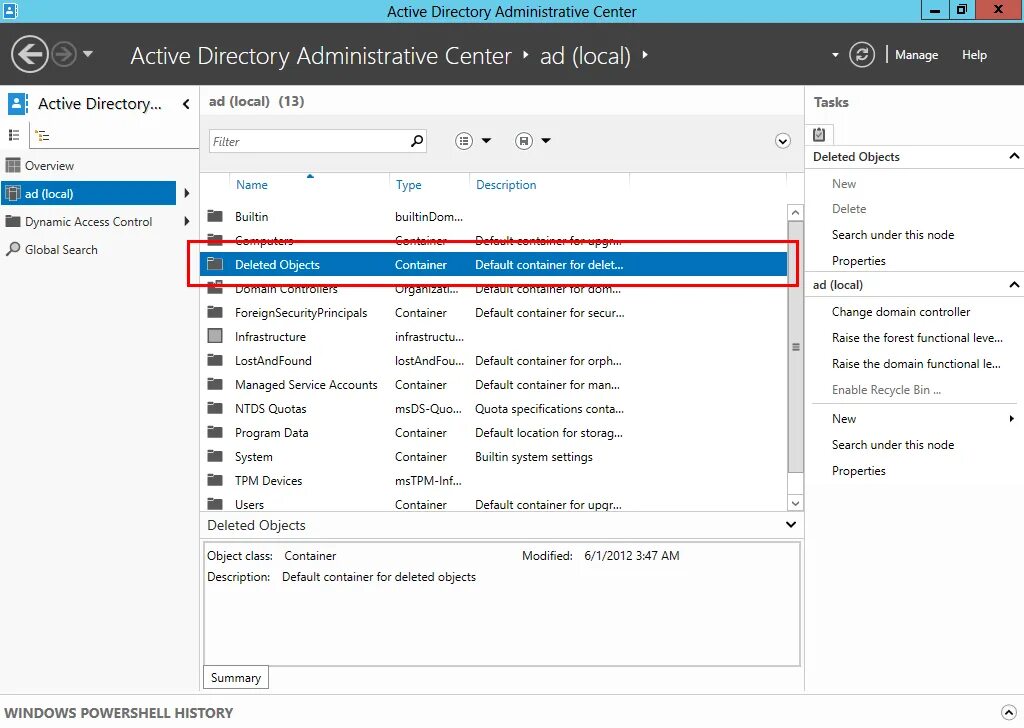Click Search under this node under Deleted Objects
This screenshot has height=728, width=1024.
[x=893, y=235]
